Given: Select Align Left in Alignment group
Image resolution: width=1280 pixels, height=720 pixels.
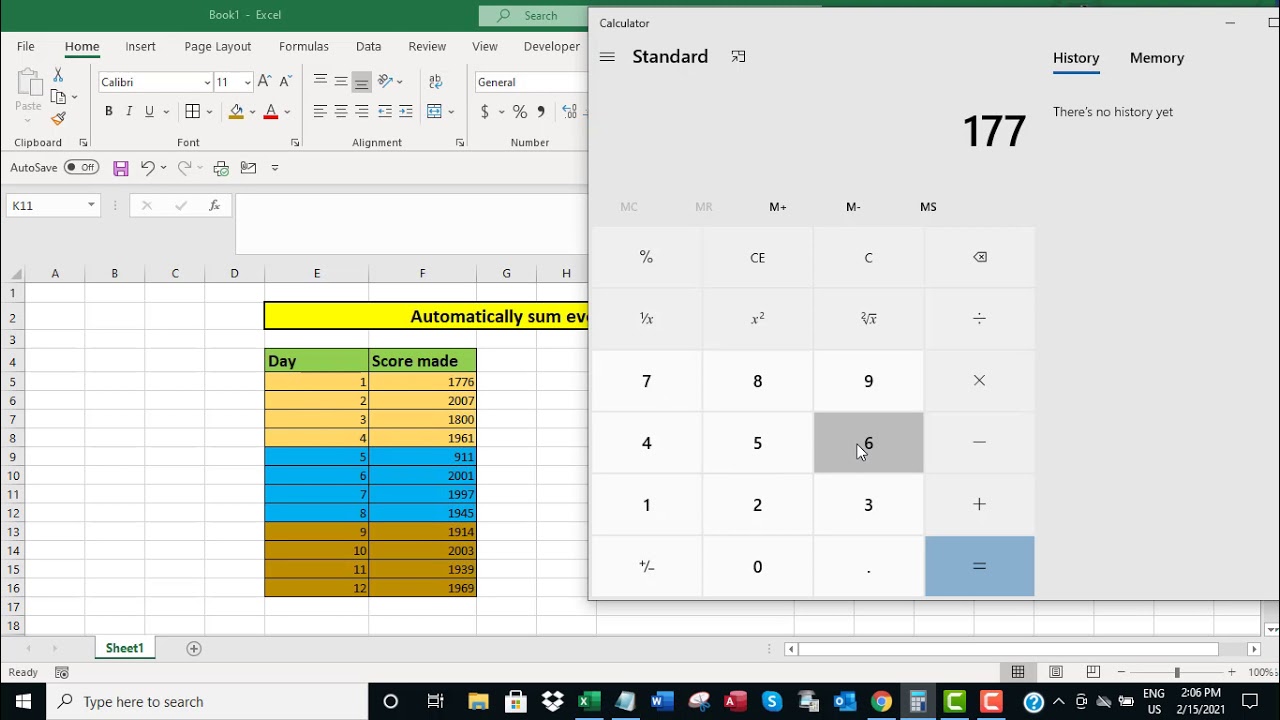Looking at the screenshot, I should click(x=320, y=111).
